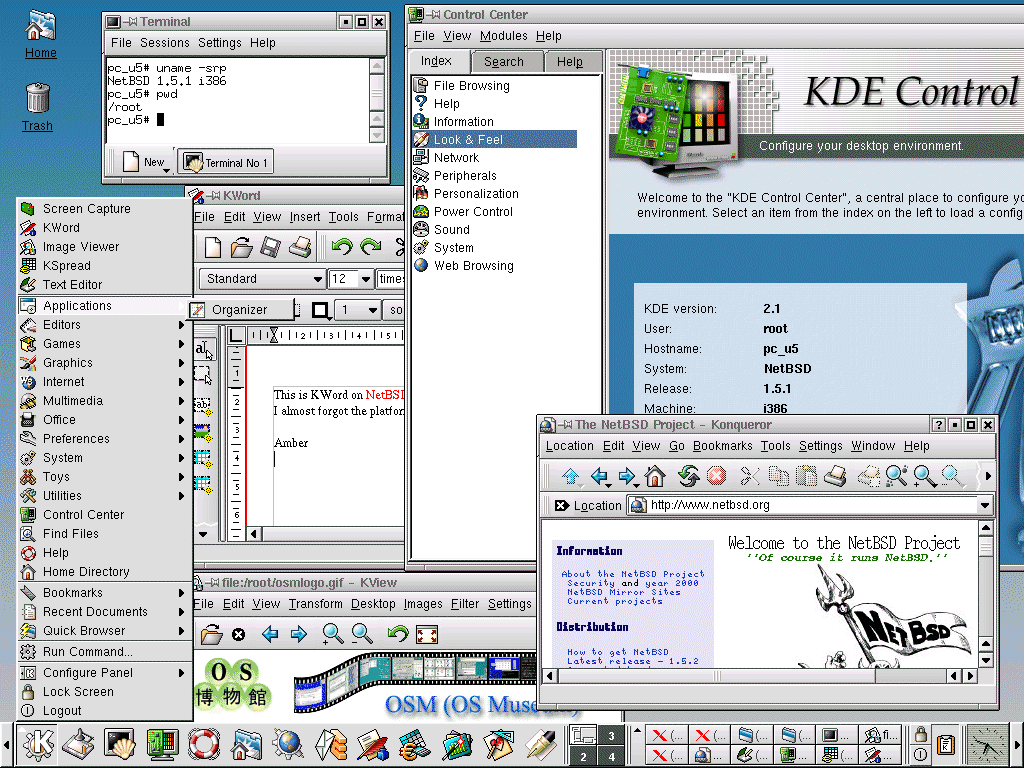
Task: Open the Sessions menu in Terminal
Action: point(165,42)
